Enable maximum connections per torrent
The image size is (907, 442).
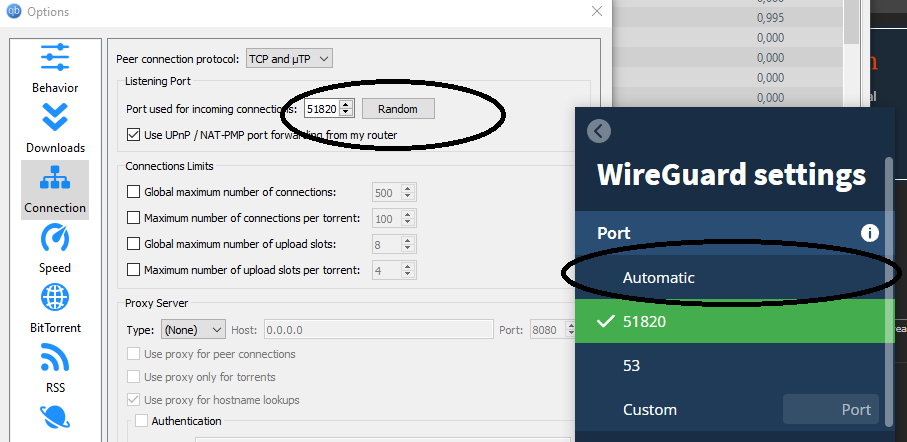point(134,218)
